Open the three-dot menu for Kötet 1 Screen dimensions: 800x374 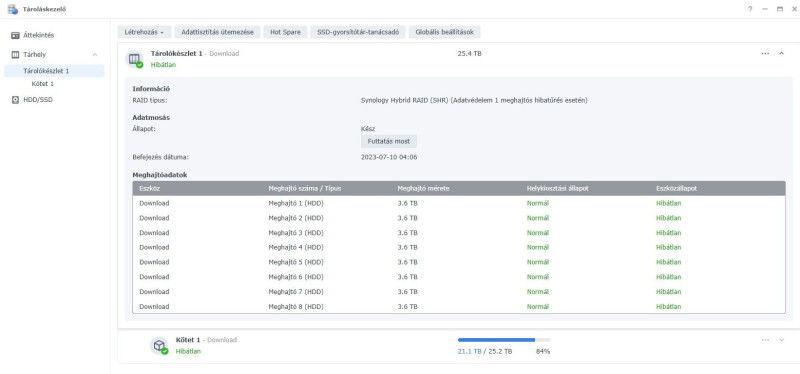(765, 340)
